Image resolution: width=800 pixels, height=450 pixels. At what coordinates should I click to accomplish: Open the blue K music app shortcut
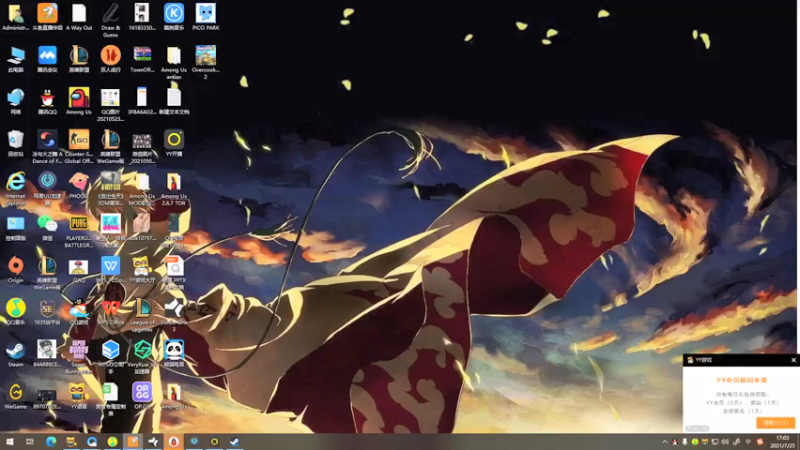pos(174,17)
